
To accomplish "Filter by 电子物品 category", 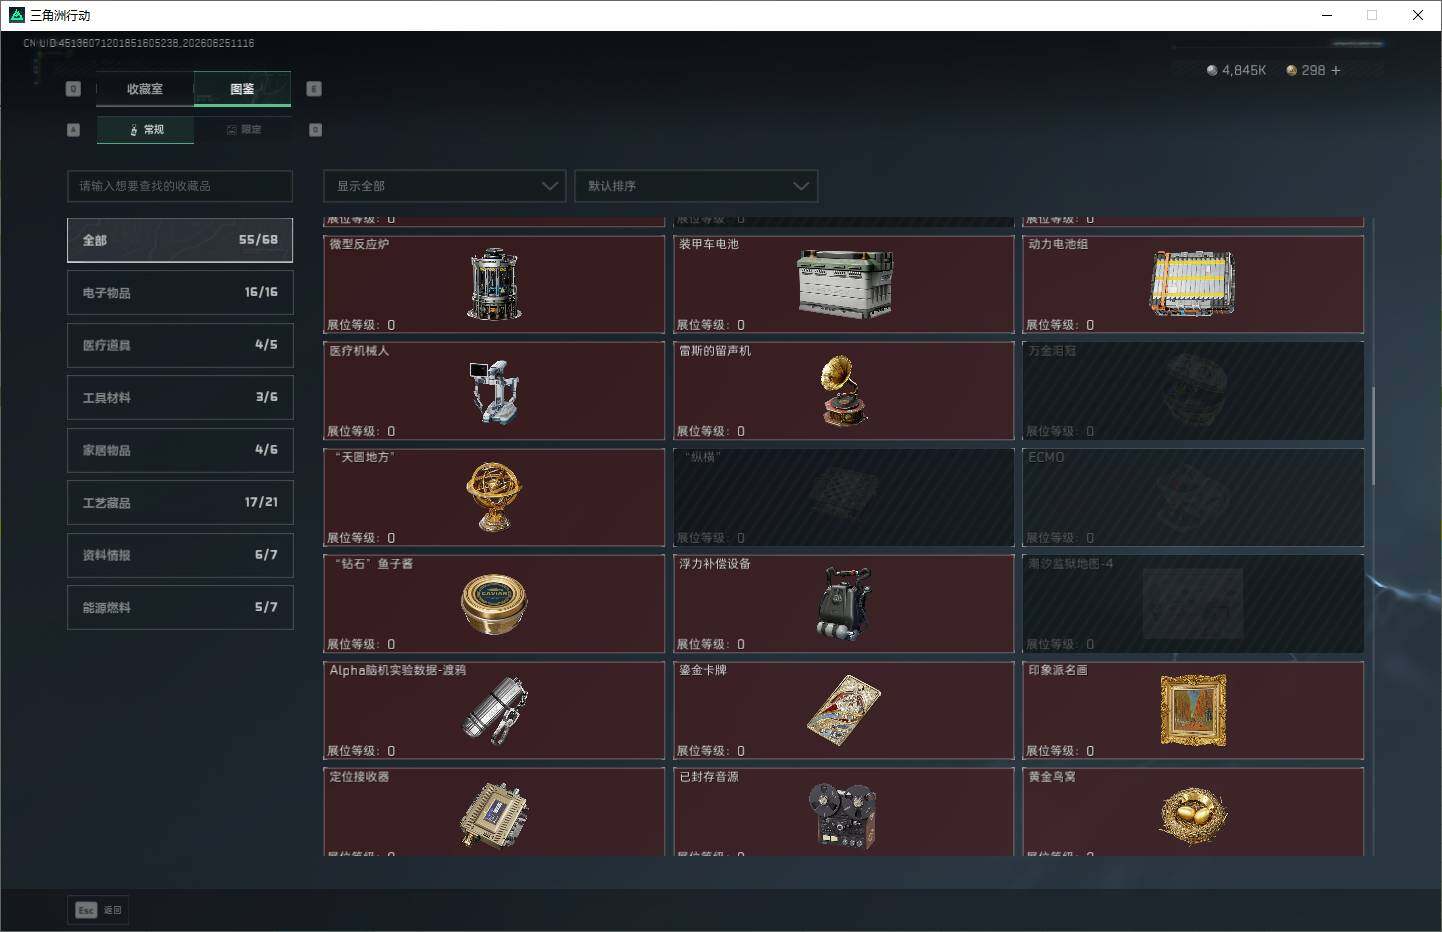I will pyautogui.click(x=180, y=292).
